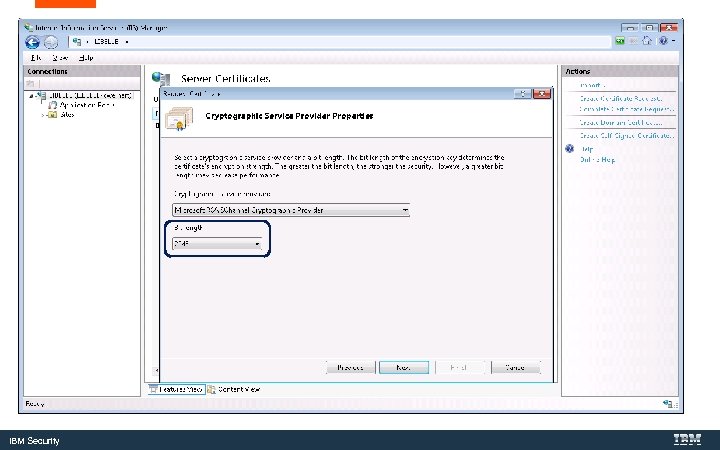Click the Application Pools icon
The width and height of the screenshot is (720, 450).
coord(52,105)
